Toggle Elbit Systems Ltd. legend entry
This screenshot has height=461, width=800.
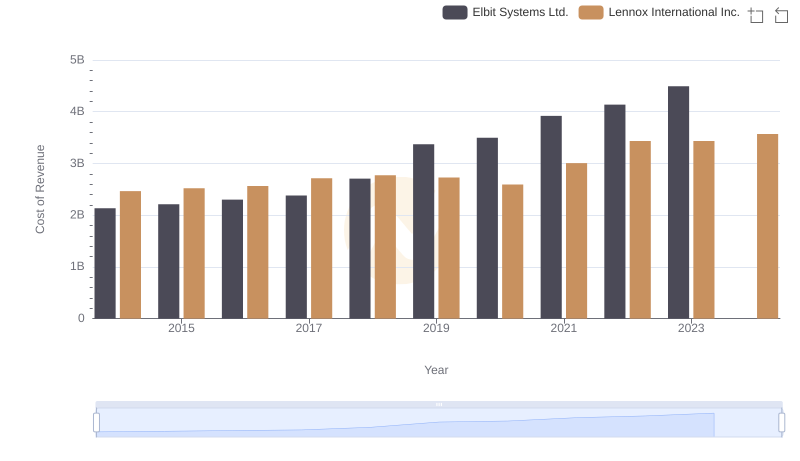point(505,12)
